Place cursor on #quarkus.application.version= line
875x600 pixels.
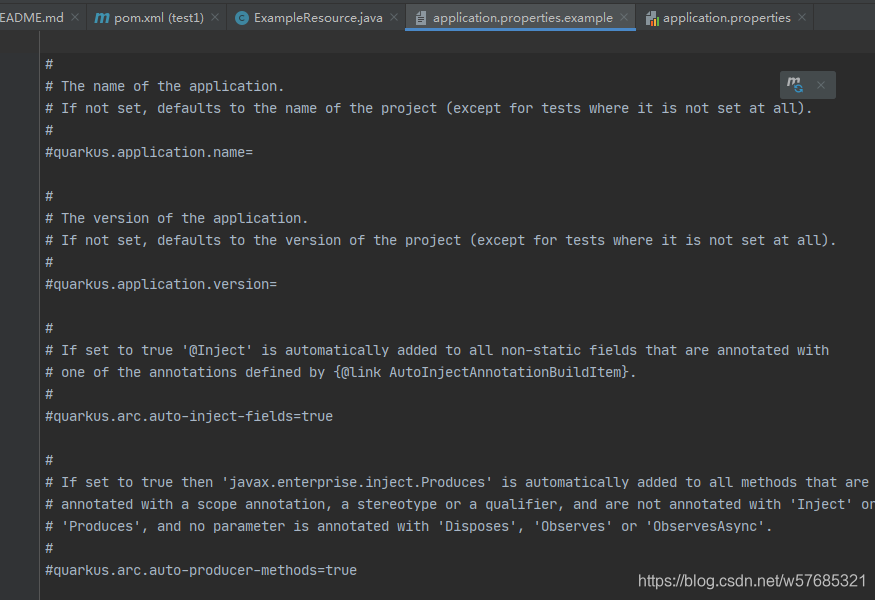pos(161,284)
